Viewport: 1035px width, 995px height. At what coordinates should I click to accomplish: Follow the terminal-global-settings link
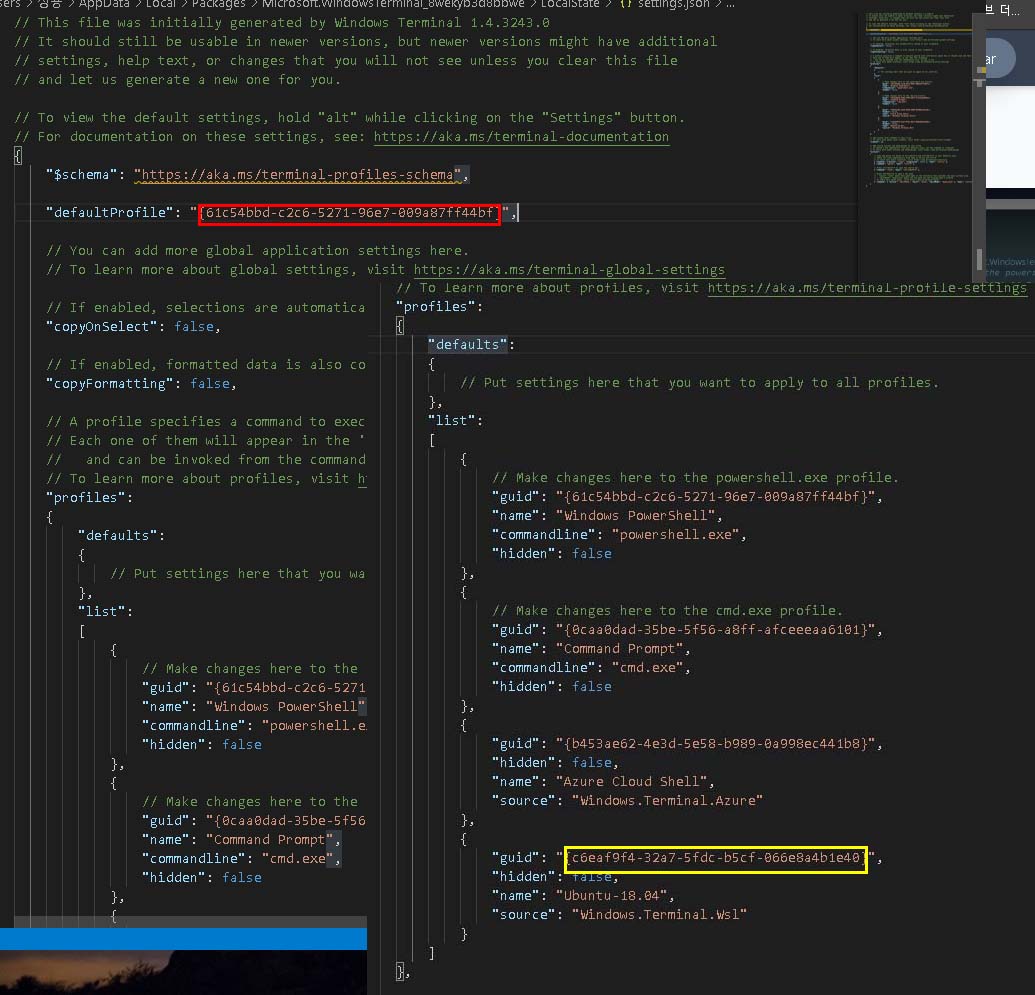click(x=569, y=269)
